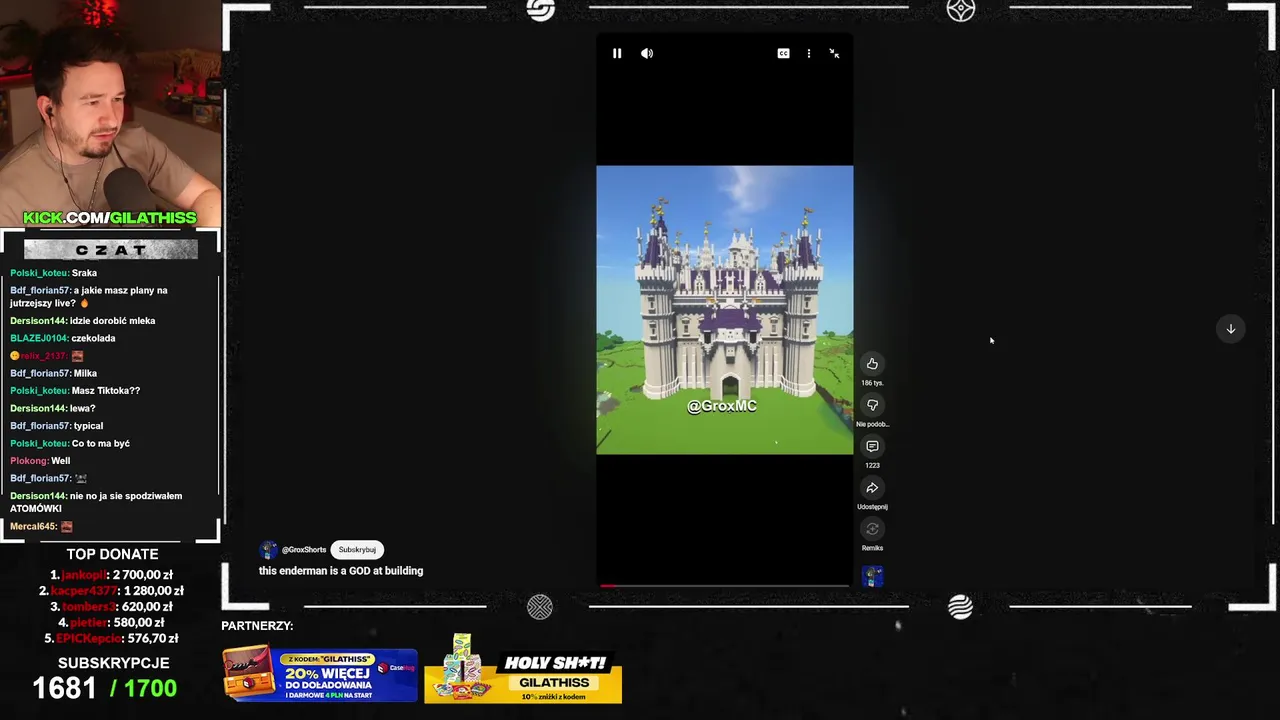The height and width of the screenshot is (720, 1280).
Task: Click chat message 'czekolada'
Action: [92, 338]
